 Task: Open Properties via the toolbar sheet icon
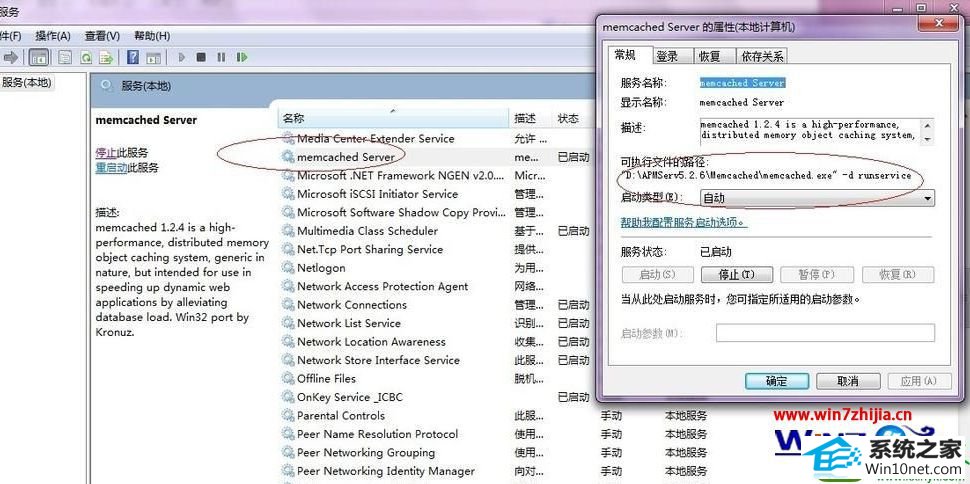[64, 58]
